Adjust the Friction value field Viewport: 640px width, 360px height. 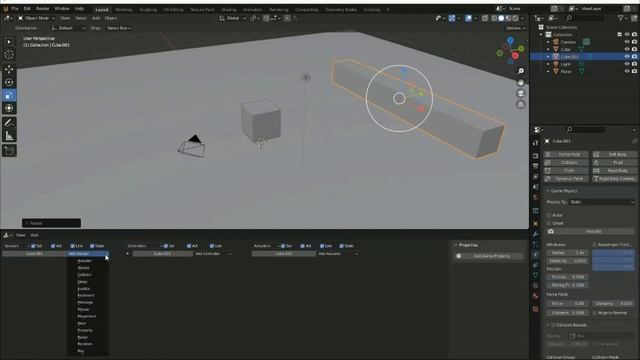[567, 277]
